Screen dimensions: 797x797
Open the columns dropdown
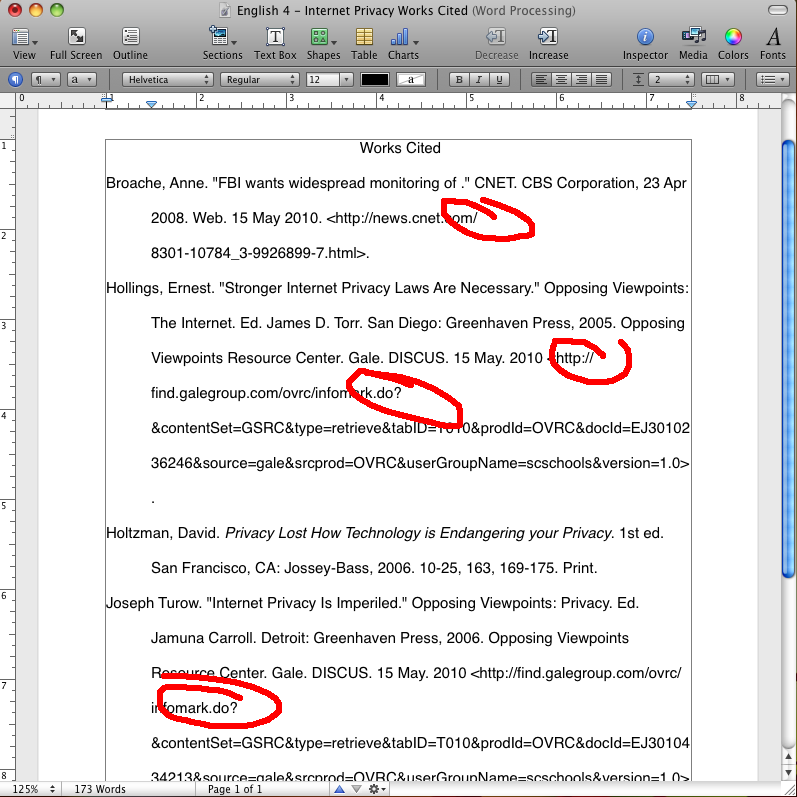coord(717,80)
